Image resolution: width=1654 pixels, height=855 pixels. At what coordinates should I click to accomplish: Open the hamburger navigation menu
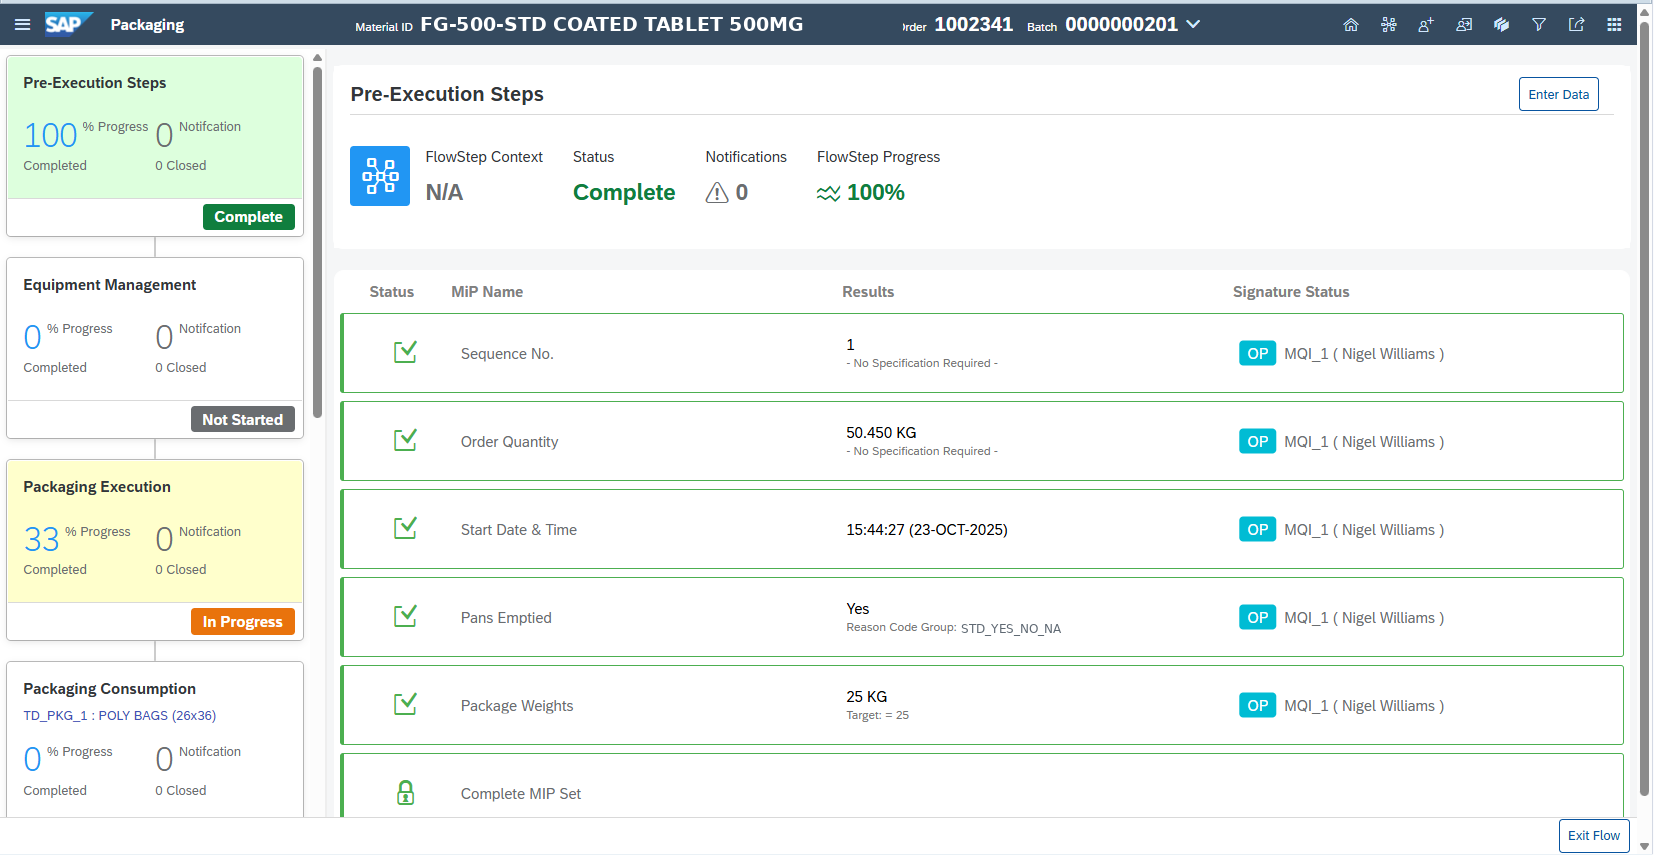click(x=22, y=24)
